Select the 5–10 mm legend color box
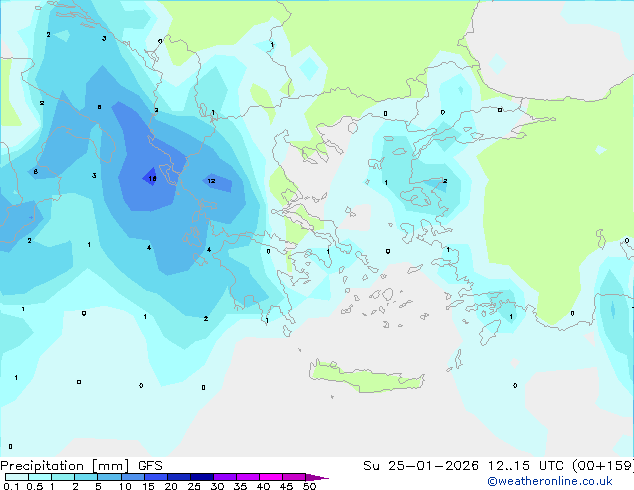Viewport: 634px width, 490px height. pyautogui.click(x=110, y=477)
